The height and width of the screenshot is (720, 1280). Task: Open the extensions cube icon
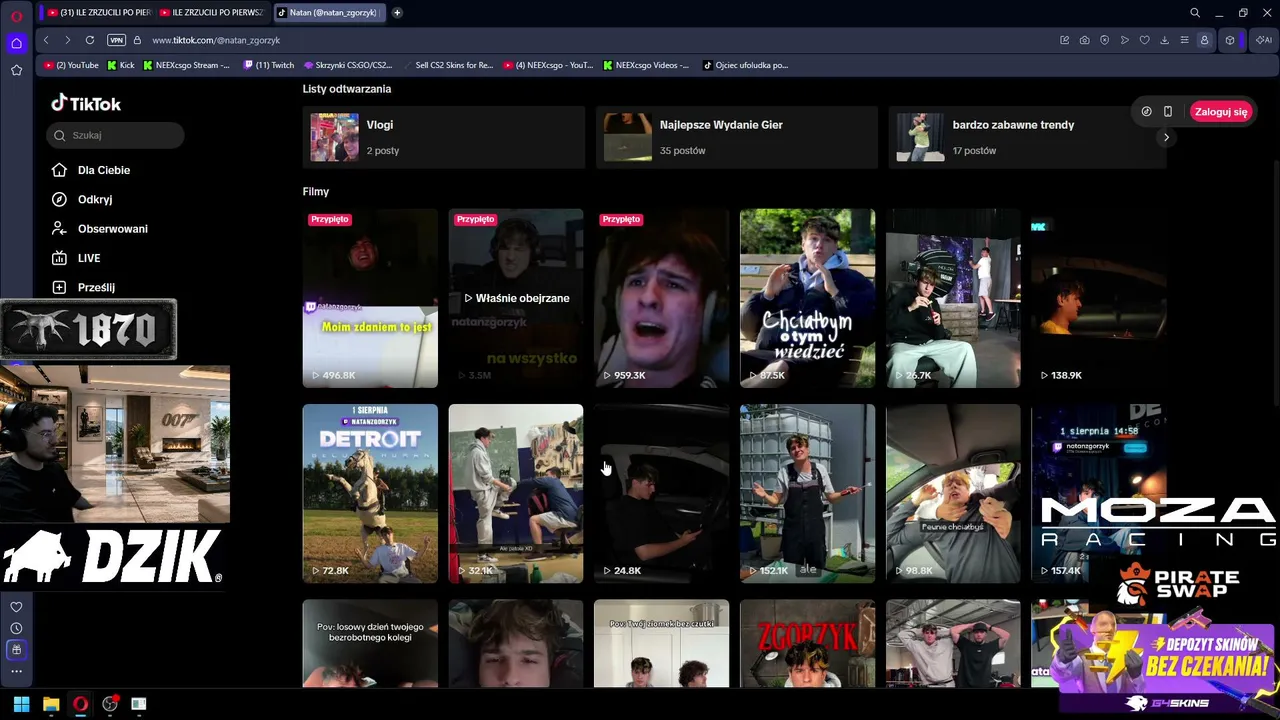coord(1230,40)
